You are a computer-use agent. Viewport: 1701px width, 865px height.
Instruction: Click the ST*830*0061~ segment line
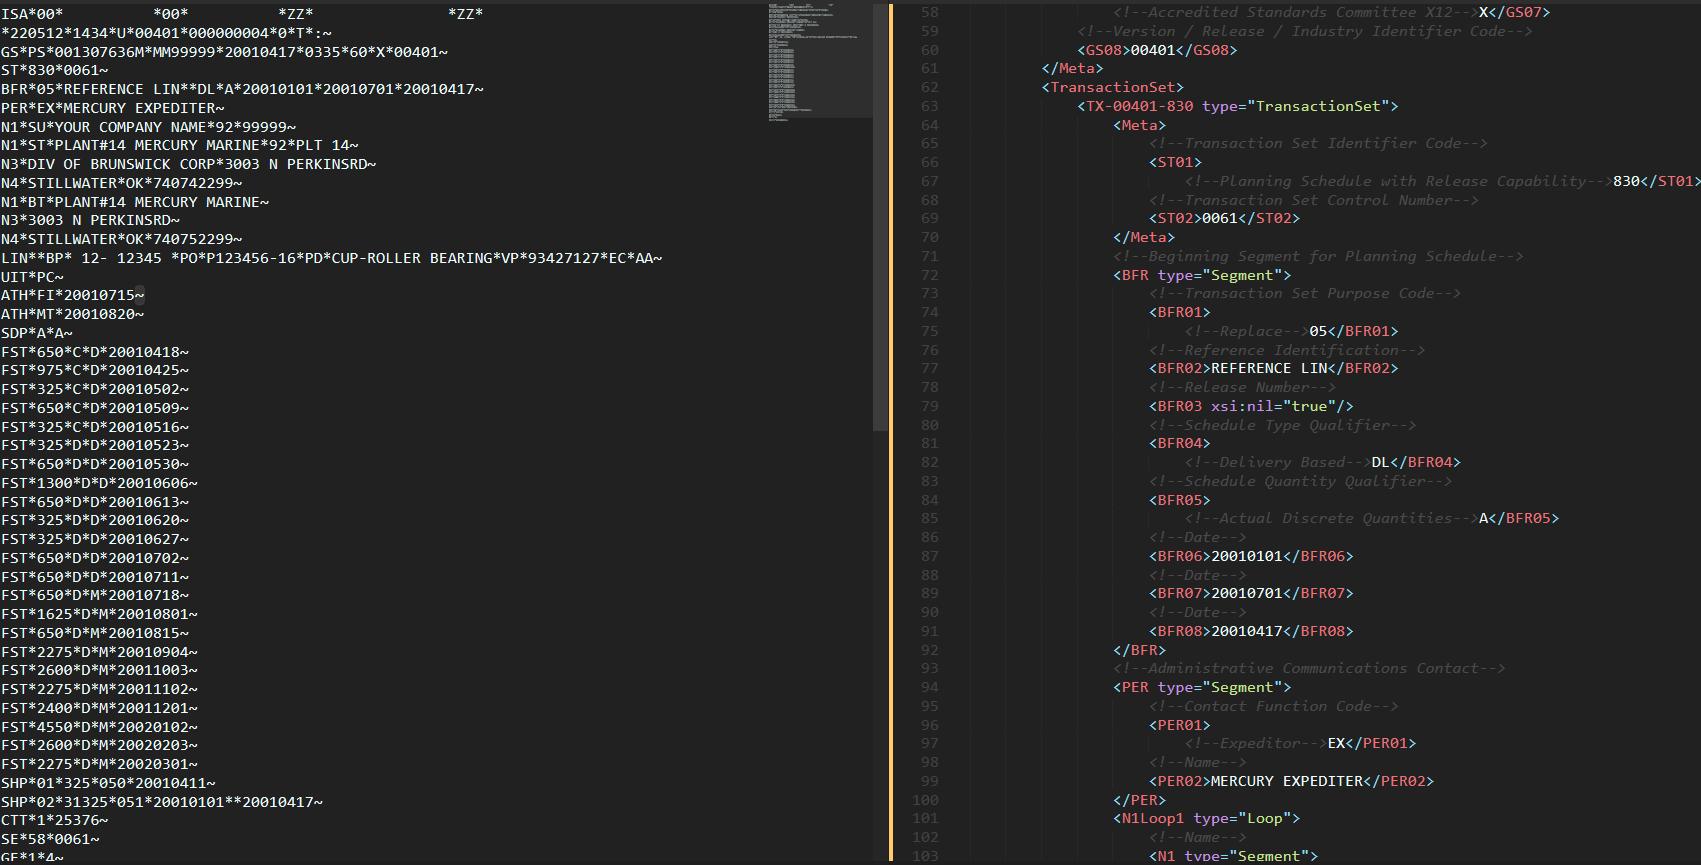click(x=55, y=70)
